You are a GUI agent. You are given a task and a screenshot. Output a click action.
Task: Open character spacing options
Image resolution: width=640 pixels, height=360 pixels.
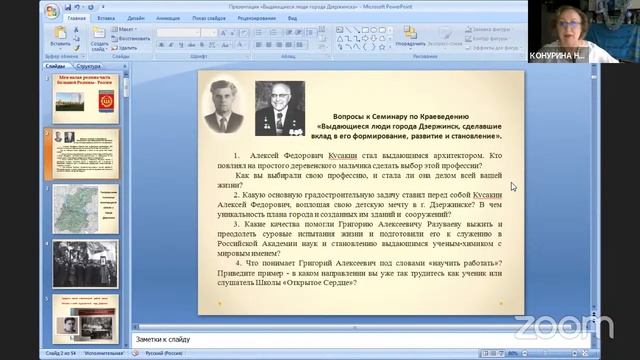(x=212, y=45)
